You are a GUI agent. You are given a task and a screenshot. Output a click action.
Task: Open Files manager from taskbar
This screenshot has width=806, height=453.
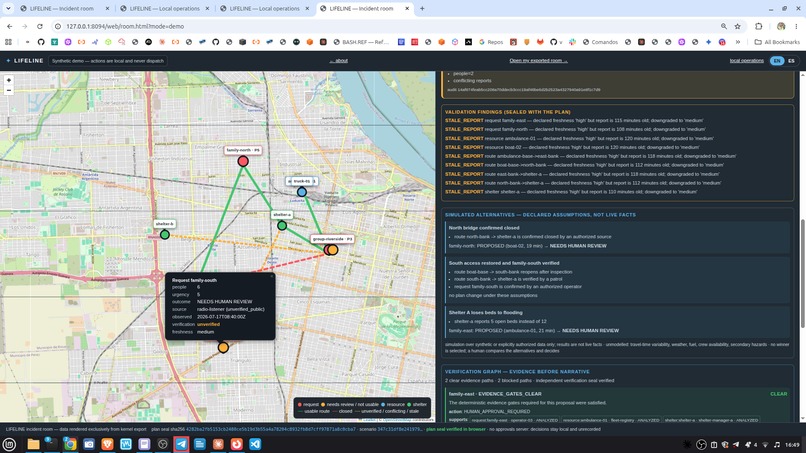click(33, 444)
